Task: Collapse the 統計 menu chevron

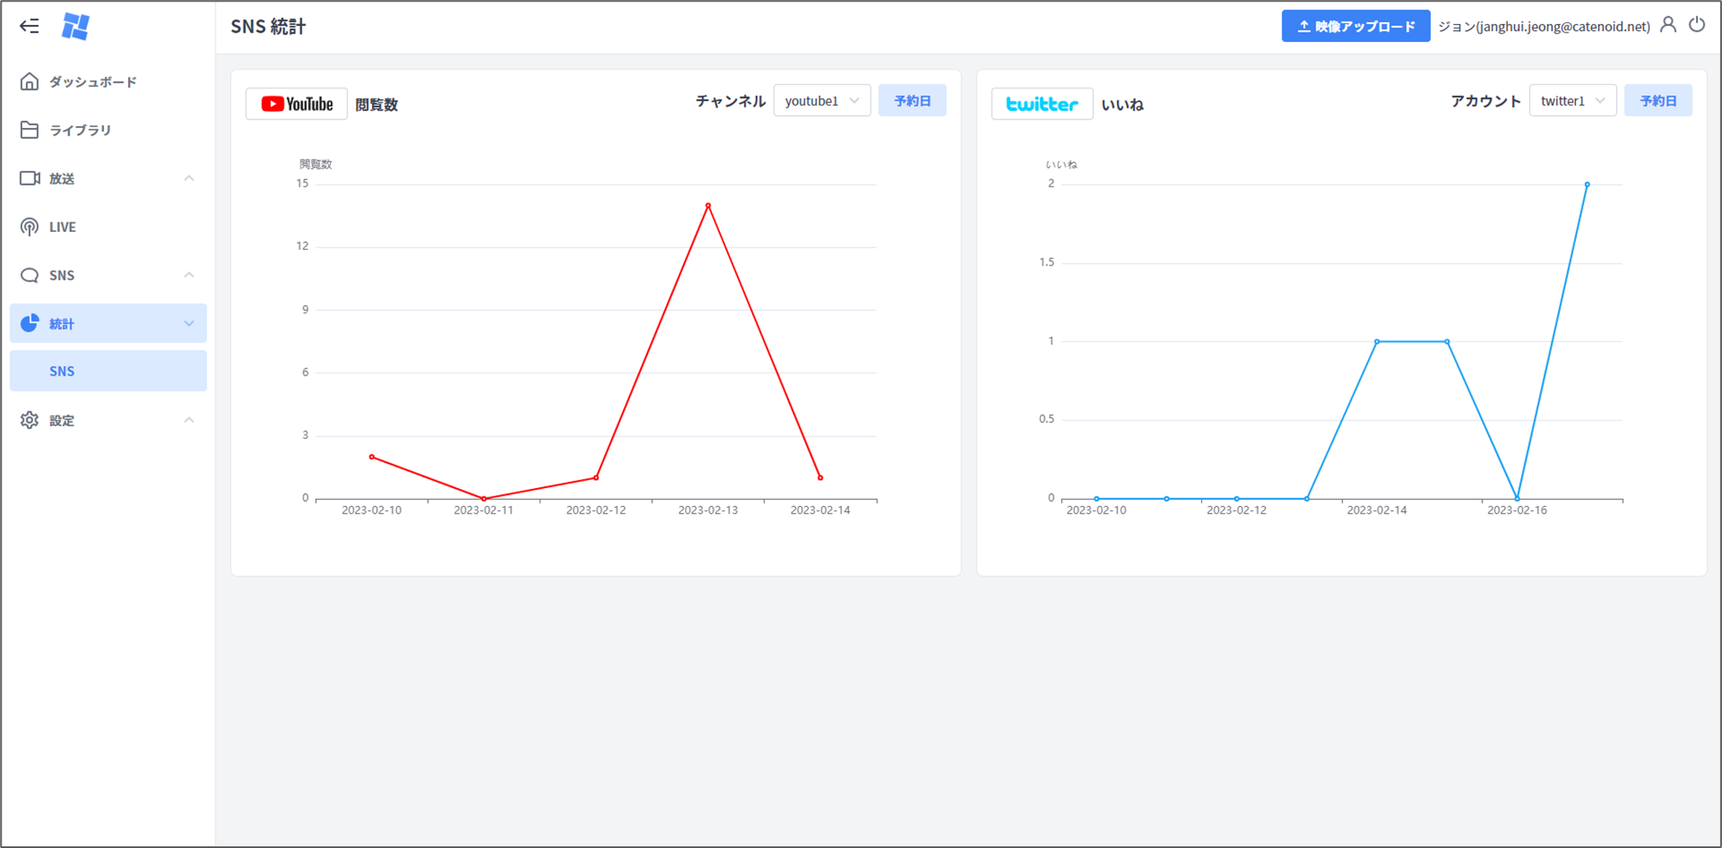Action: (x=189, y=323)
